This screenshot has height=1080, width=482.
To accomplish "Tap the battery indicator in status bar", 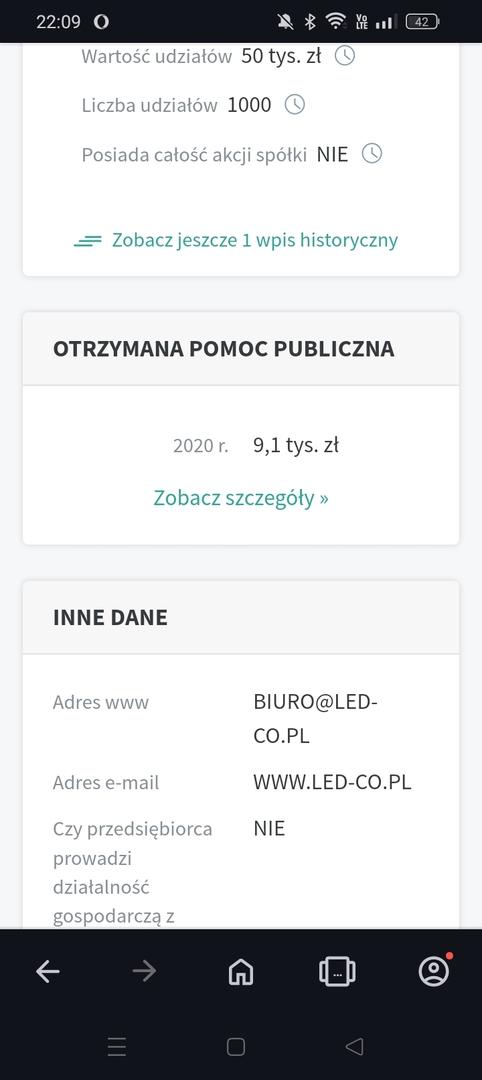I will tap(422, 21).
